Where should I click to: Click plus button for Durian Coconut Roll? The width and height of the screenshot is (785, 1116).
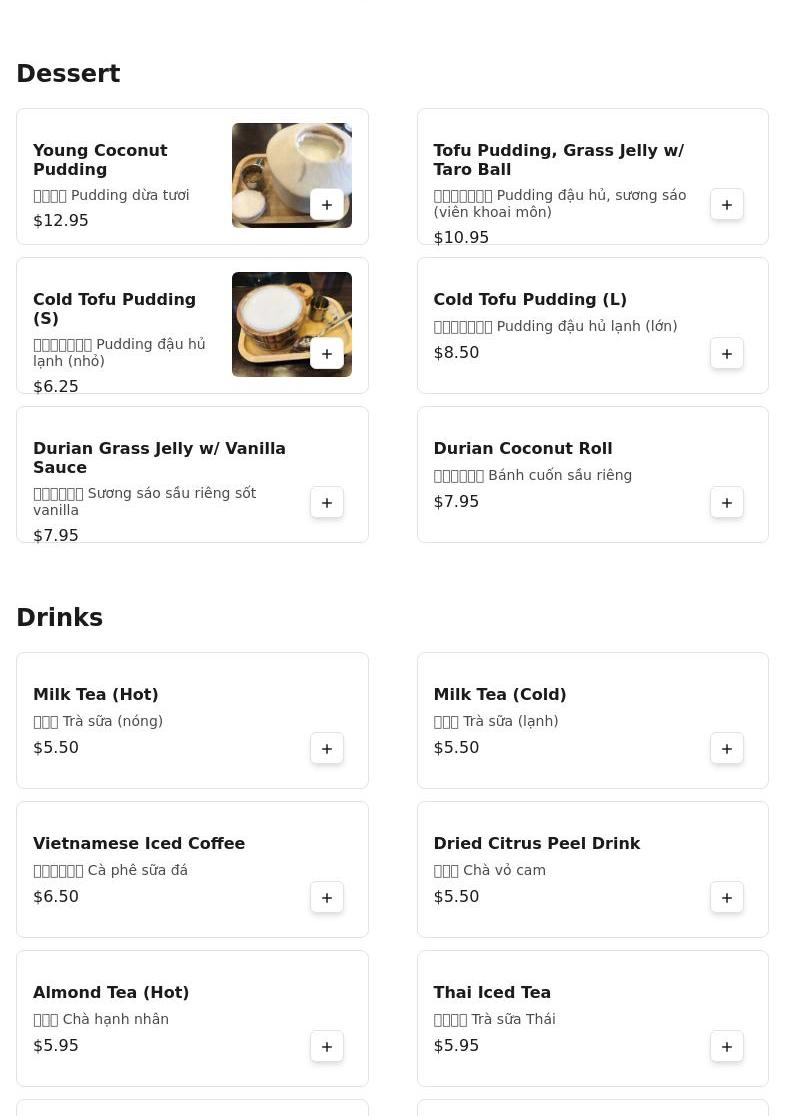pyautogui.click(x=727, y=502)
